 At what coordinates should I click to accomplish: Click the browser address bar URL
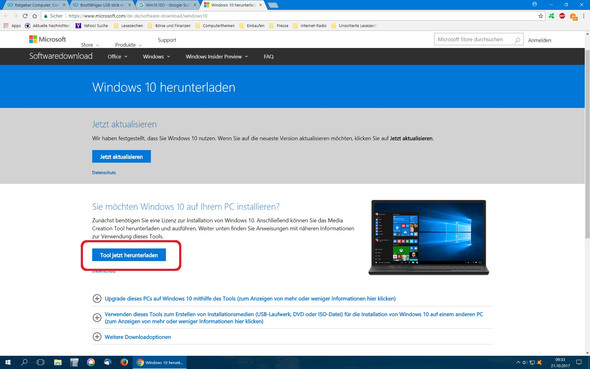[x=138, y=16]
